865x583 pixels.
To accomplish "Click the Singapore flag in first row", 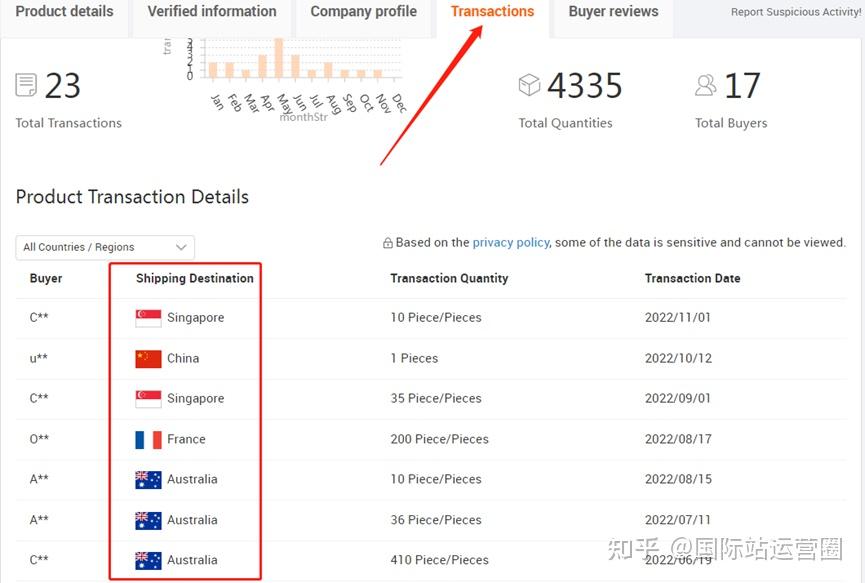I will click(x=148, y=318).
